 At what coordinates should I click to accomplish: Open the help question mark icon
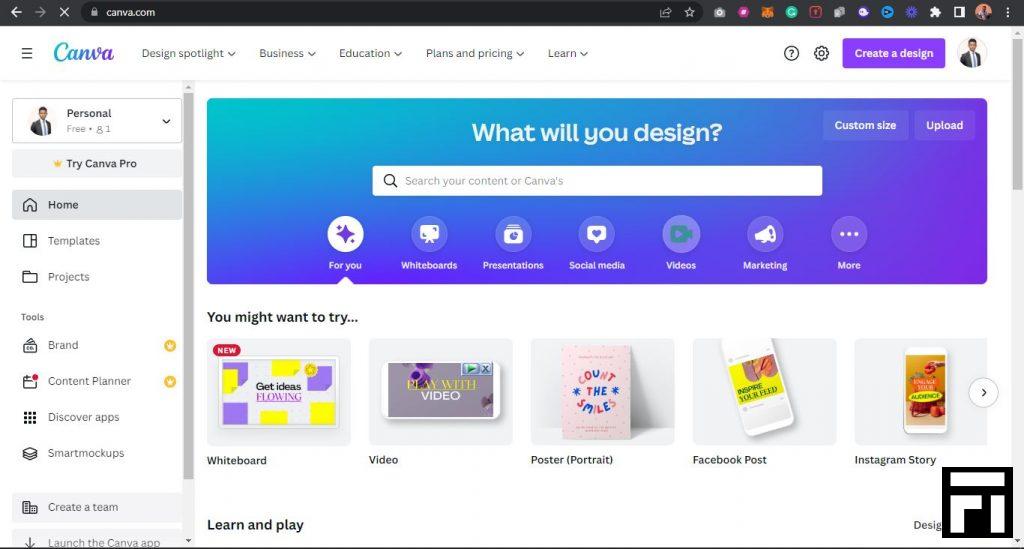click(x=792, y=54)
